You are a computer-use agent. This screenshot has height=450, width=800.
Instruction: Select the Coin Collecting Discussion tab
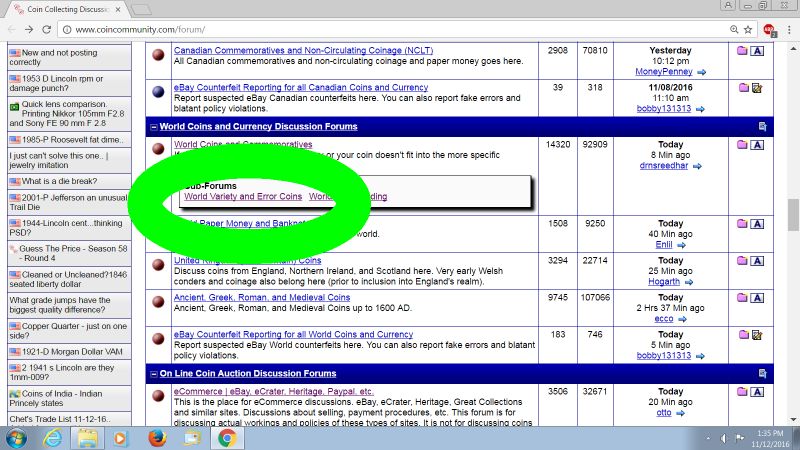tap(67, 9)
